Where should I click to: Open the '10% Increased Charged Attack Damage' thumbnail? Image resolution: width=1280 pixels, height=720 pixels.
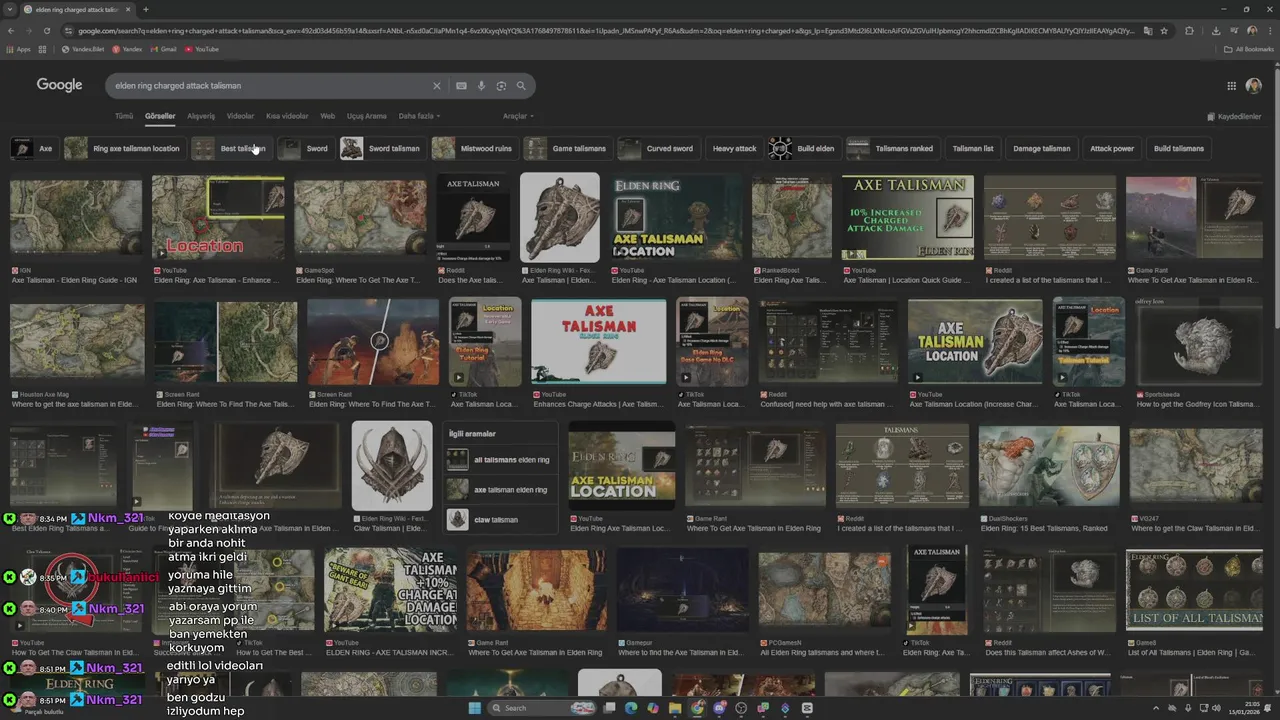coord(908,218)
